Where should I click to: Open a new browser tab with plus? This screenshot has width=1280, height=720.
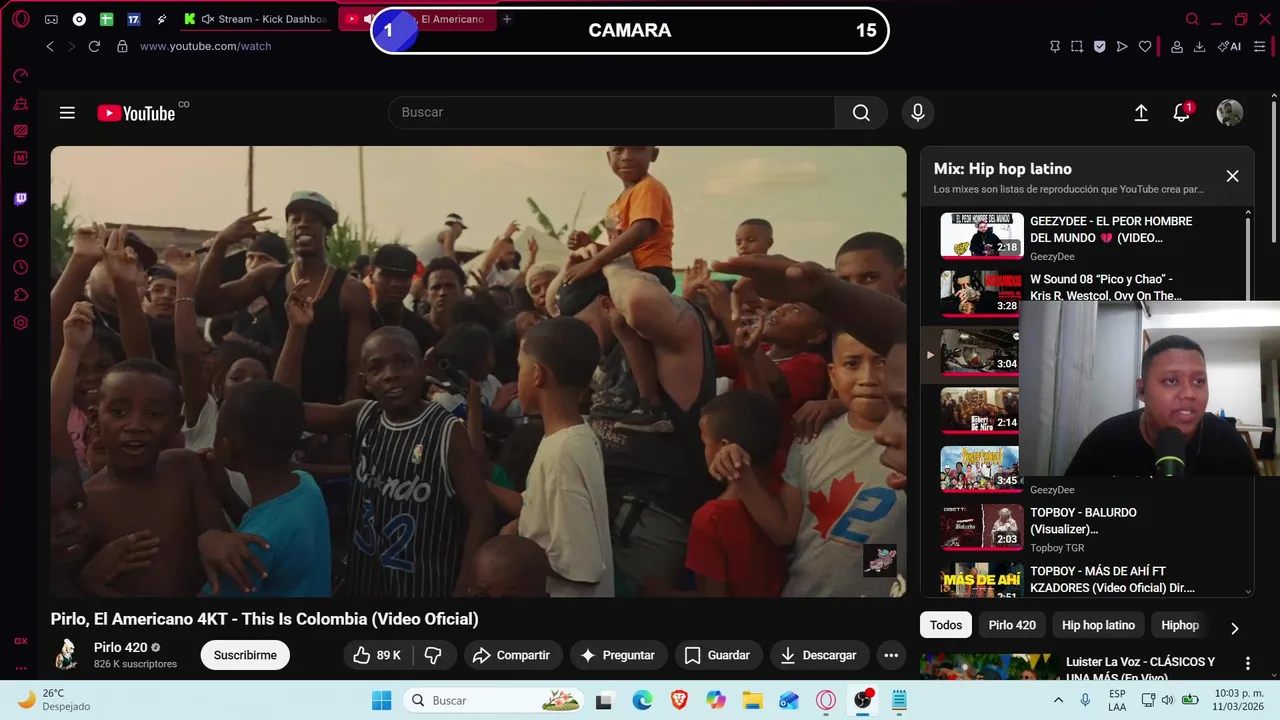point(507,19)
